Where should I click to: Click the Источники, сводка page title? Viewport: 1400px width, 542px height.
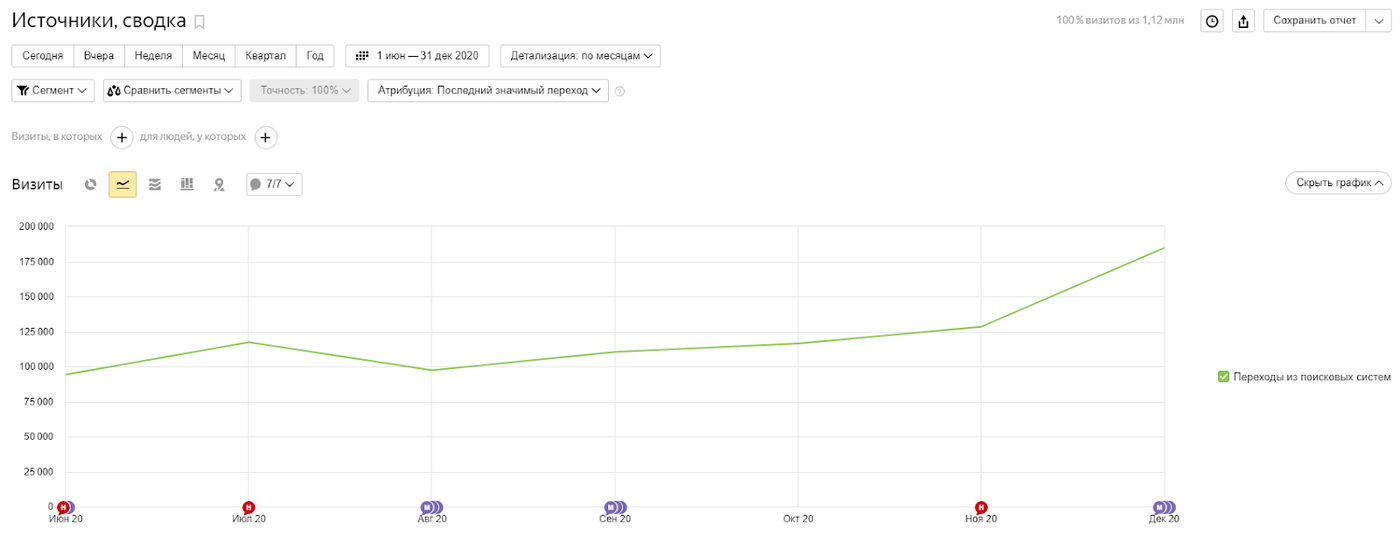tap(99, 21)
